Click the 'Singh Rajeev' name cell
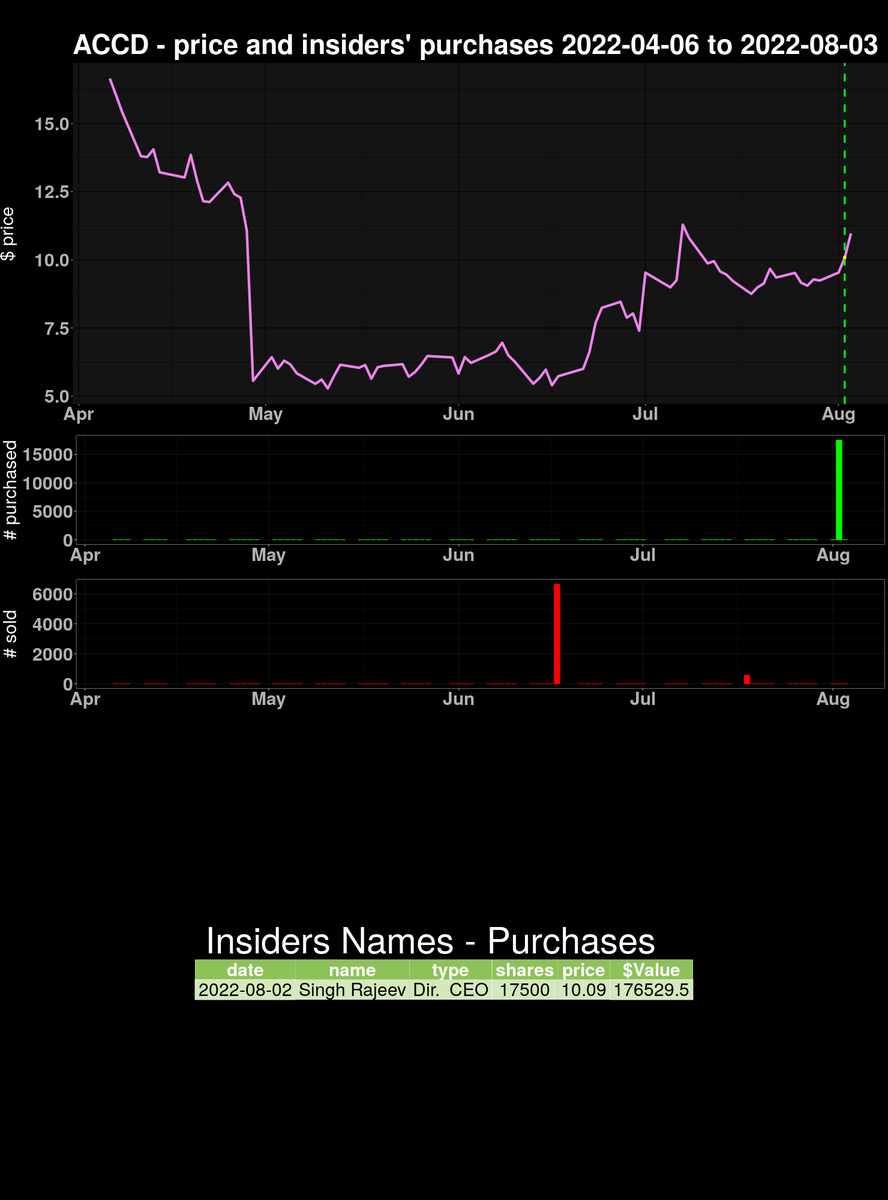Image resolution: width=888 pixels, height=1200 pixels. point(352,990)
